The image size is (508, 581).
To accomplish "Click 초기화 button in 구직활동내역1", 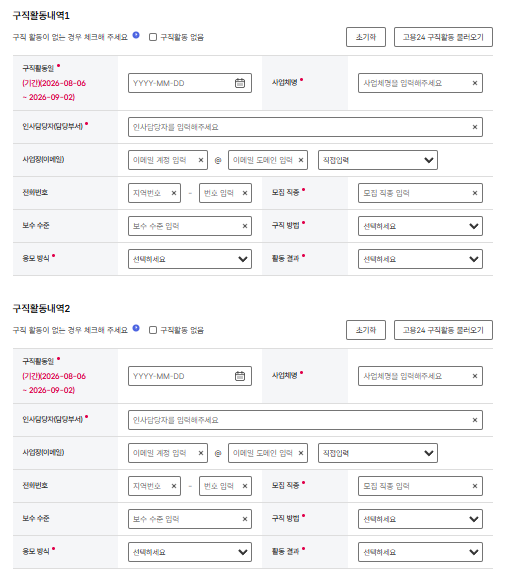I will [366, 37].
